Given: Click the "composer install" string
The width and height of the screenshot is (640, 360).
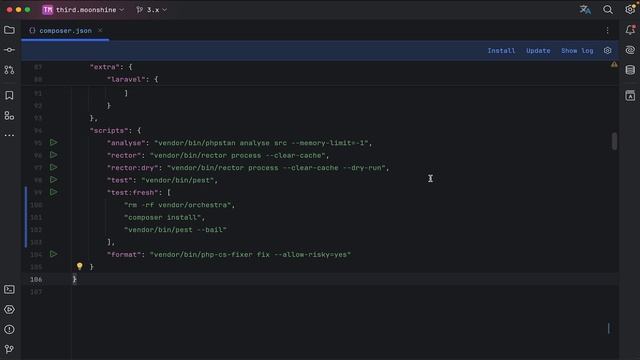Looking at the screenshot, I should (x=164, y=217).
